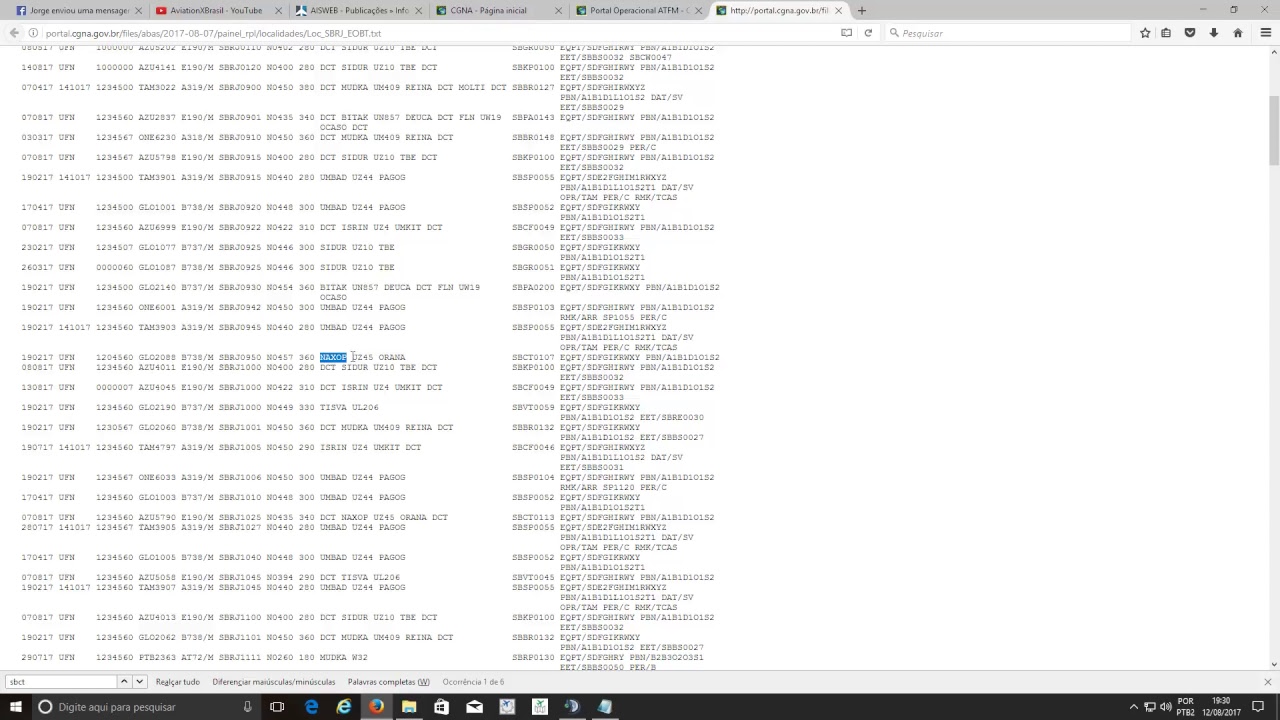This screenshot has height=720, width=1280.
Task: Open Internet Explorer from the taskbar
Action: 344,707
